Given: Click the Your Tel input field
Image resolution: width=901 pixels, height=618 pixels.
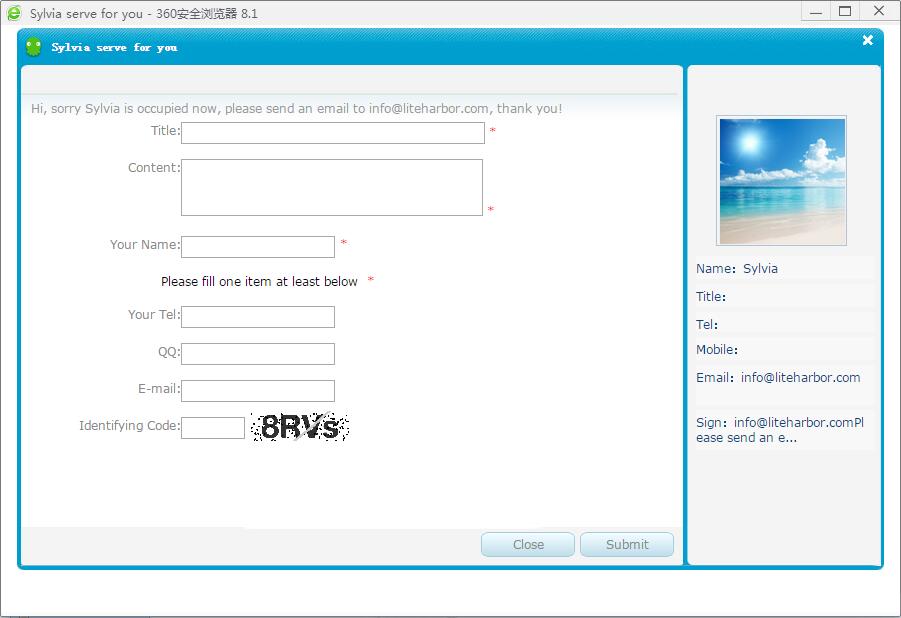Looking at the screenshot, I should click(257, 317).
